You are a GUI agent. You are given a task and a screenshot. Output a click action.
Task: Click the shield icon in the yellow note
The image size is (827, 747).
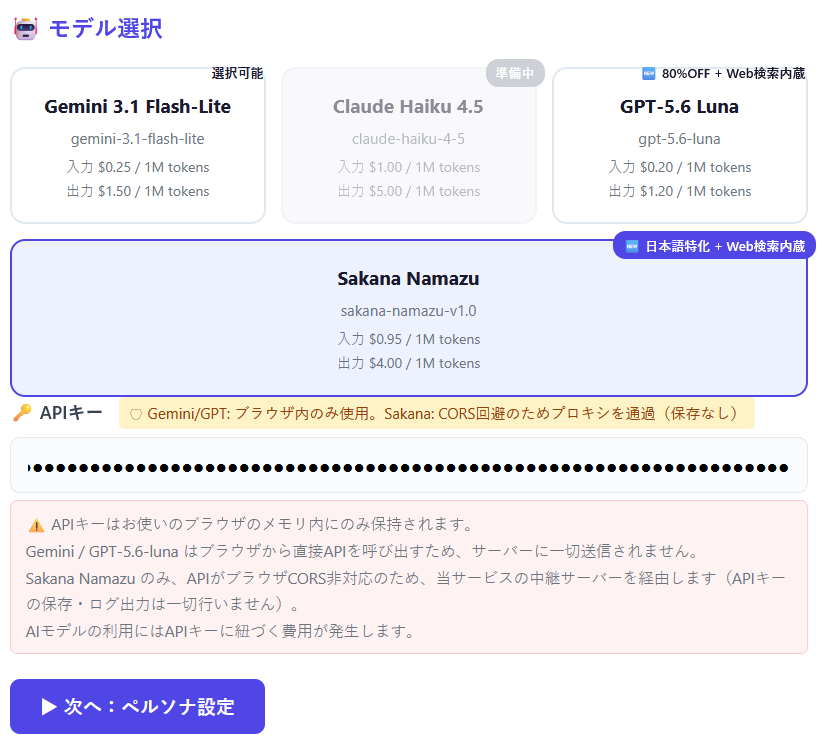tap(136, 415)
